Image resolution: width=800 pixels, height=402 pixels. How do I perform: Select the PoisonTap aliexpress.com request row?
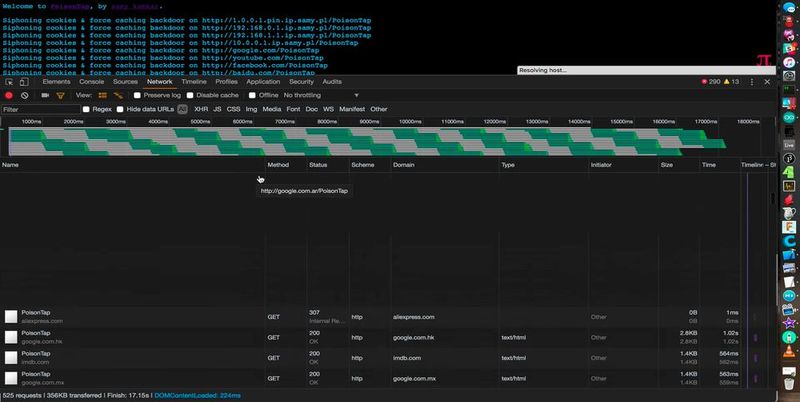pos(388,317)
